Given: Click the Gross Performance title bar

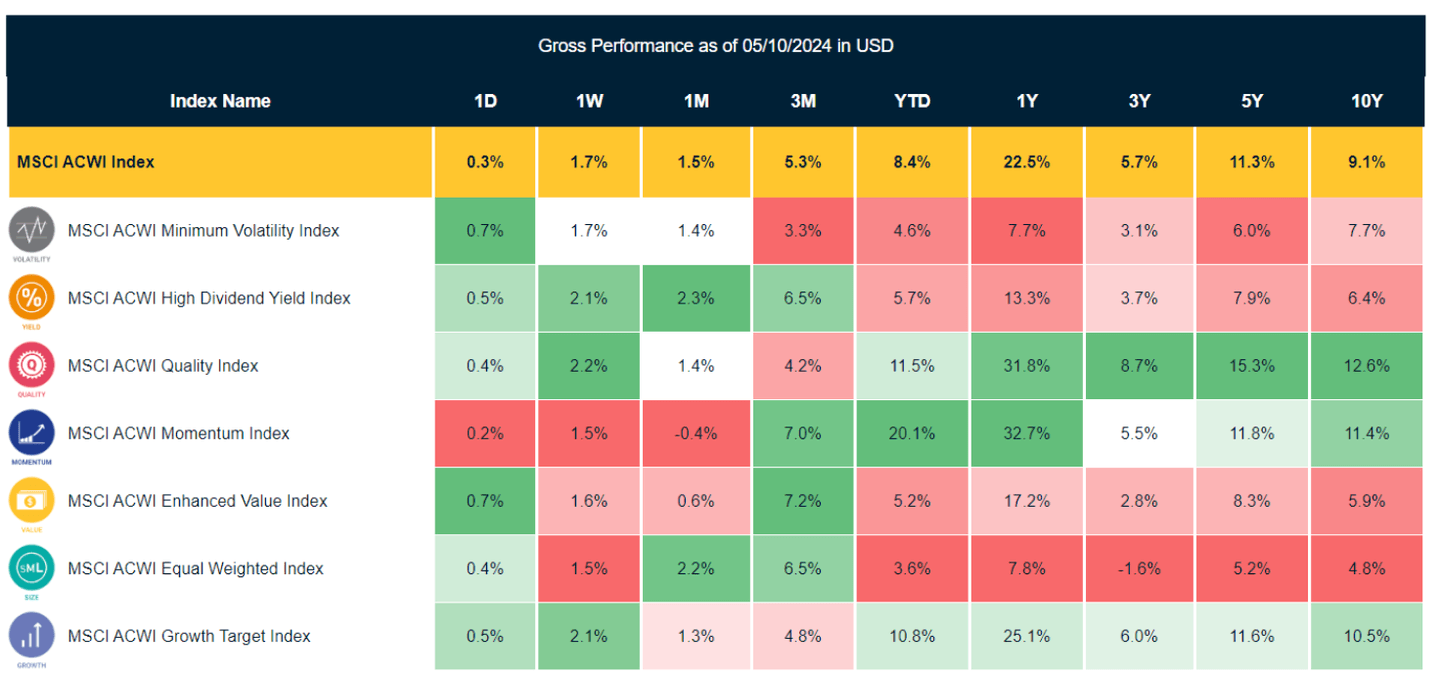Looking at the screenshot, I should [715, 46].
